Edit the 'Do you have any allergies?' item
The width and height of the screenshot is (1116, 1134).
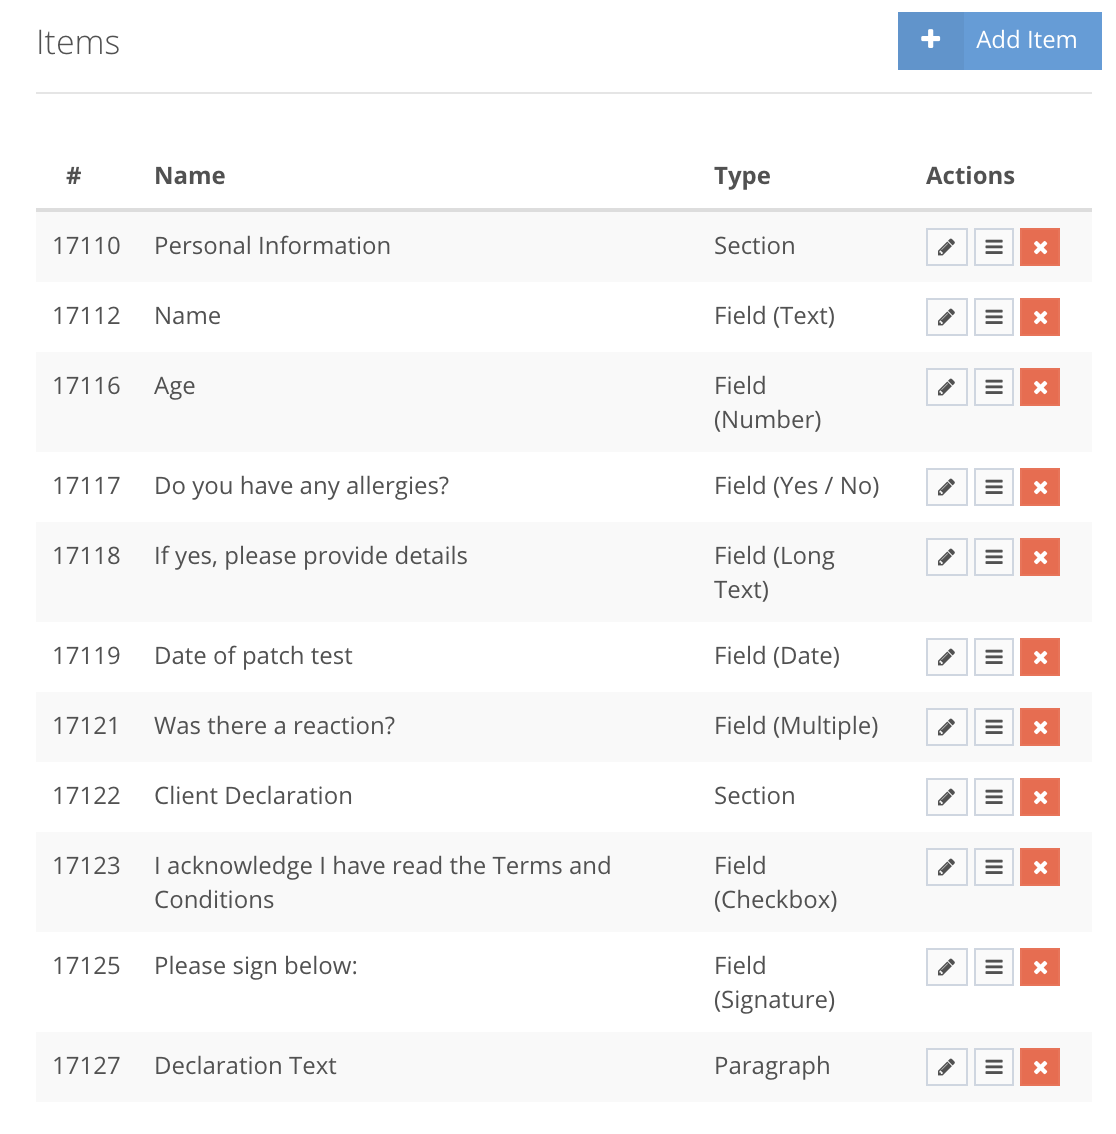click(946, 487)
